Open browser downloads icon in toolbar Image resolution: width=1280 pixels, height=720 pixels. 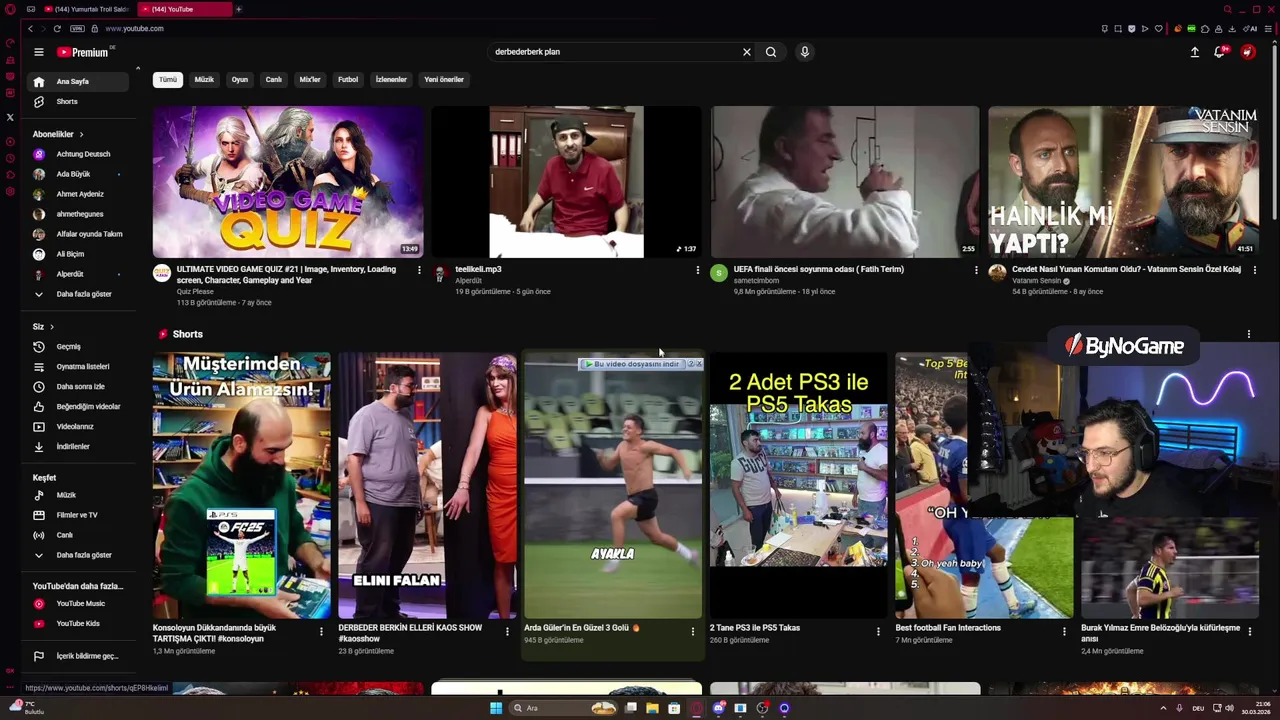point(1232,28)
